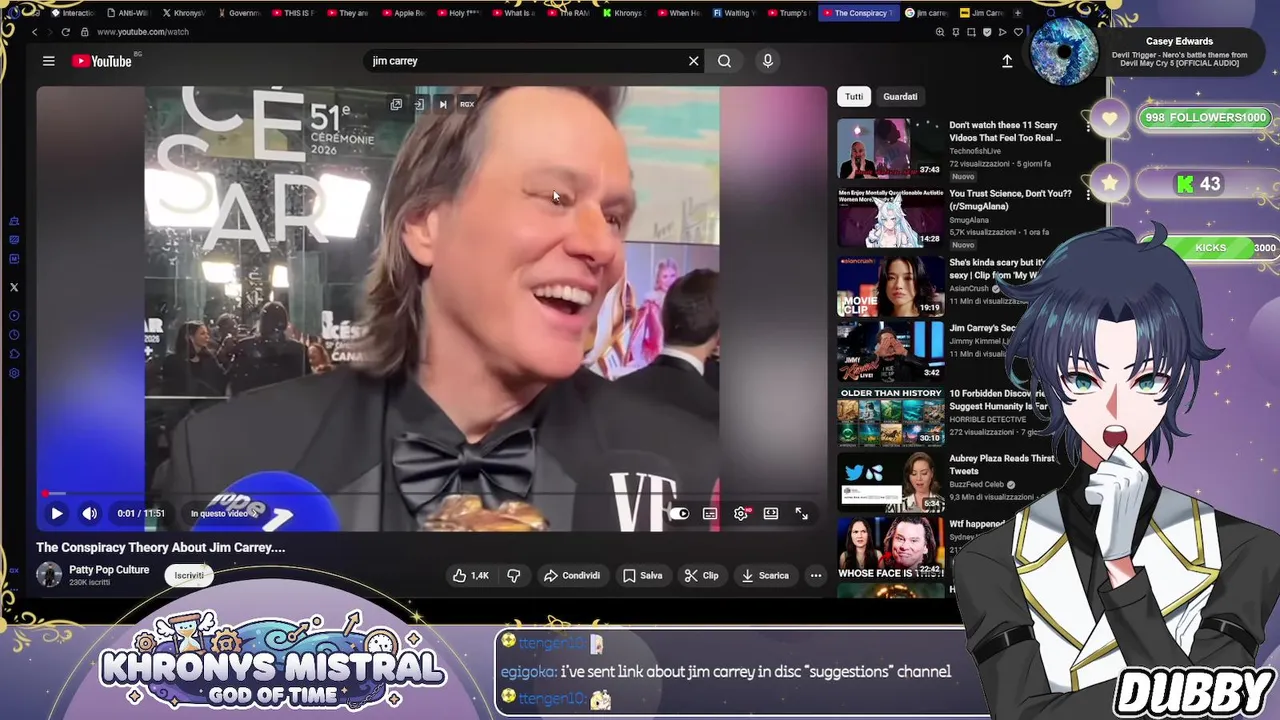Go to the YouTube home logo
The height and width of the screenshot is (720, 1280).
tap(102, 61)
